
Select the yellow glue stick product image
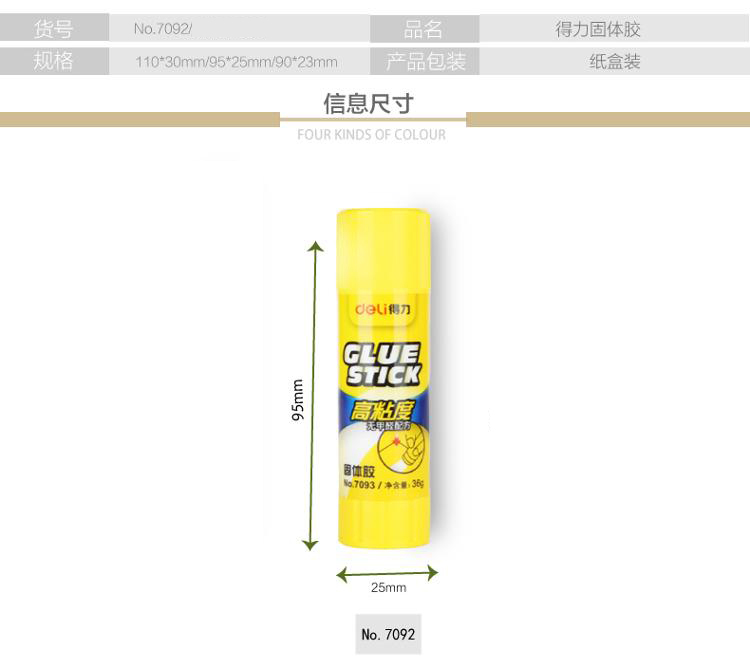(384, 378)
